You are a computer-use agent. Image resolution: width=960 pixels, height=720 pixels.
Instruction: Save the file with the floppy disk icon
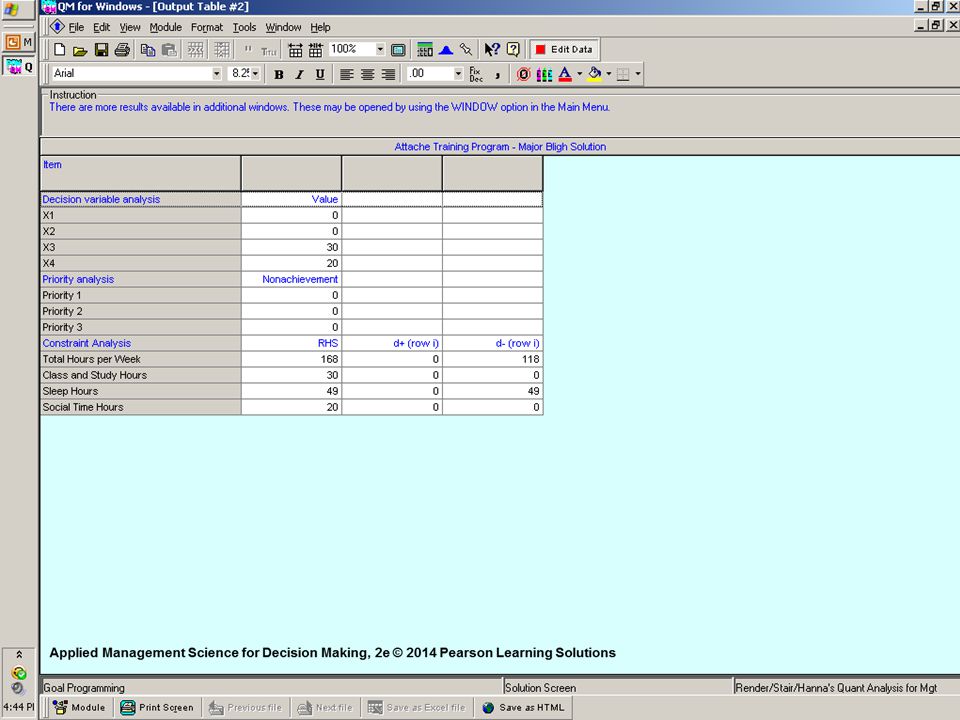(101, 50)
